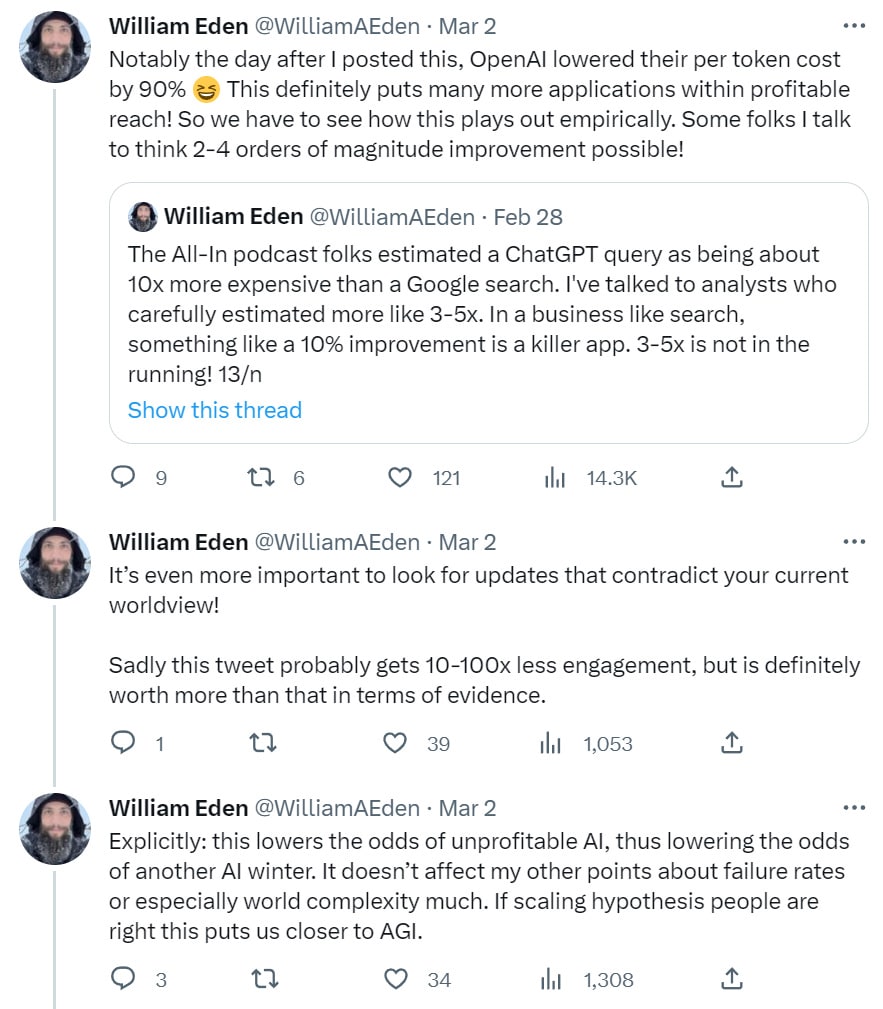Reply to the OpenAI token cost tweet
The width and height of the screenshot is (883, 1009).
tap(123, 478)
